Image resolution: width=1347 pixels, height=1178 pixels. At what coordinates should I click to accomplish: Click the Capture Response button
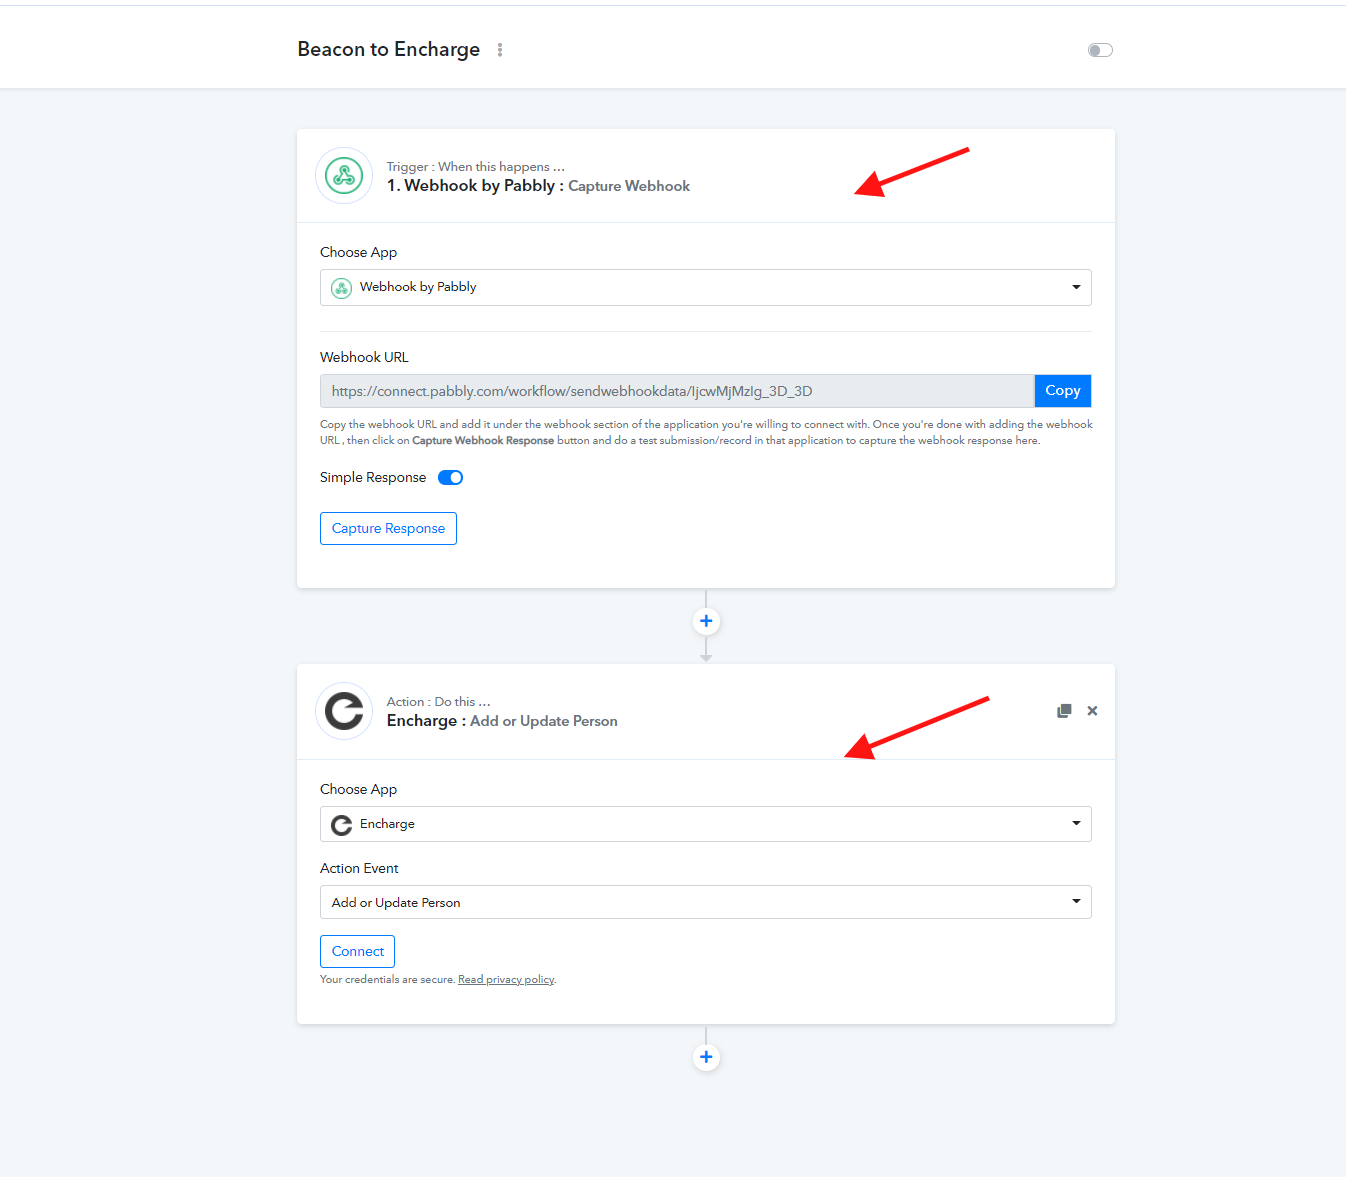click(x=388, y=529)
